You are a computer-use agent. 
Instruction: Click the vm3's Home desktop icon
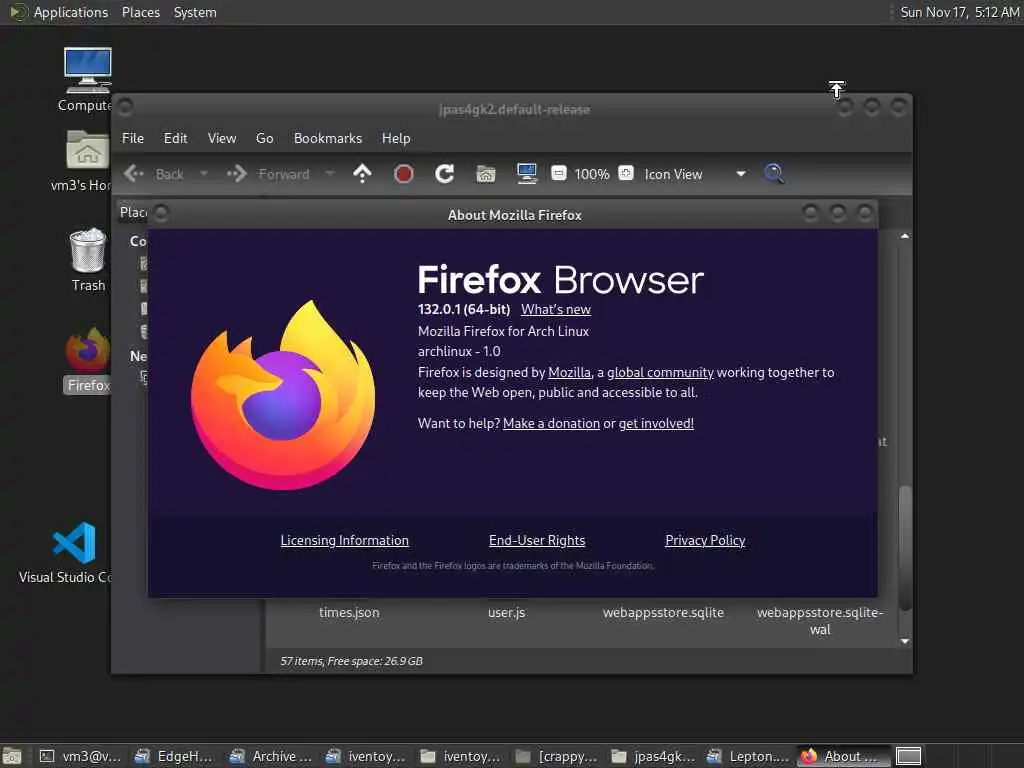click(88, 150)
